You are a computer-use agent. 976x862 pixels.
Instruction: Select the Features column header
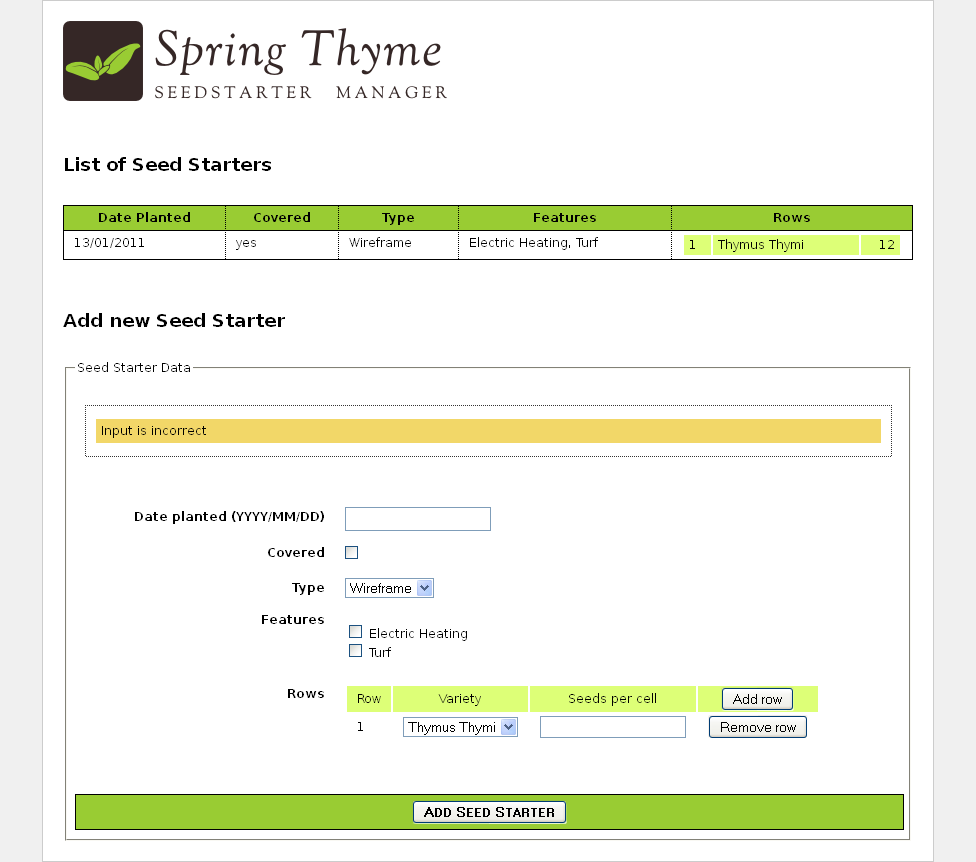[564, 217]
